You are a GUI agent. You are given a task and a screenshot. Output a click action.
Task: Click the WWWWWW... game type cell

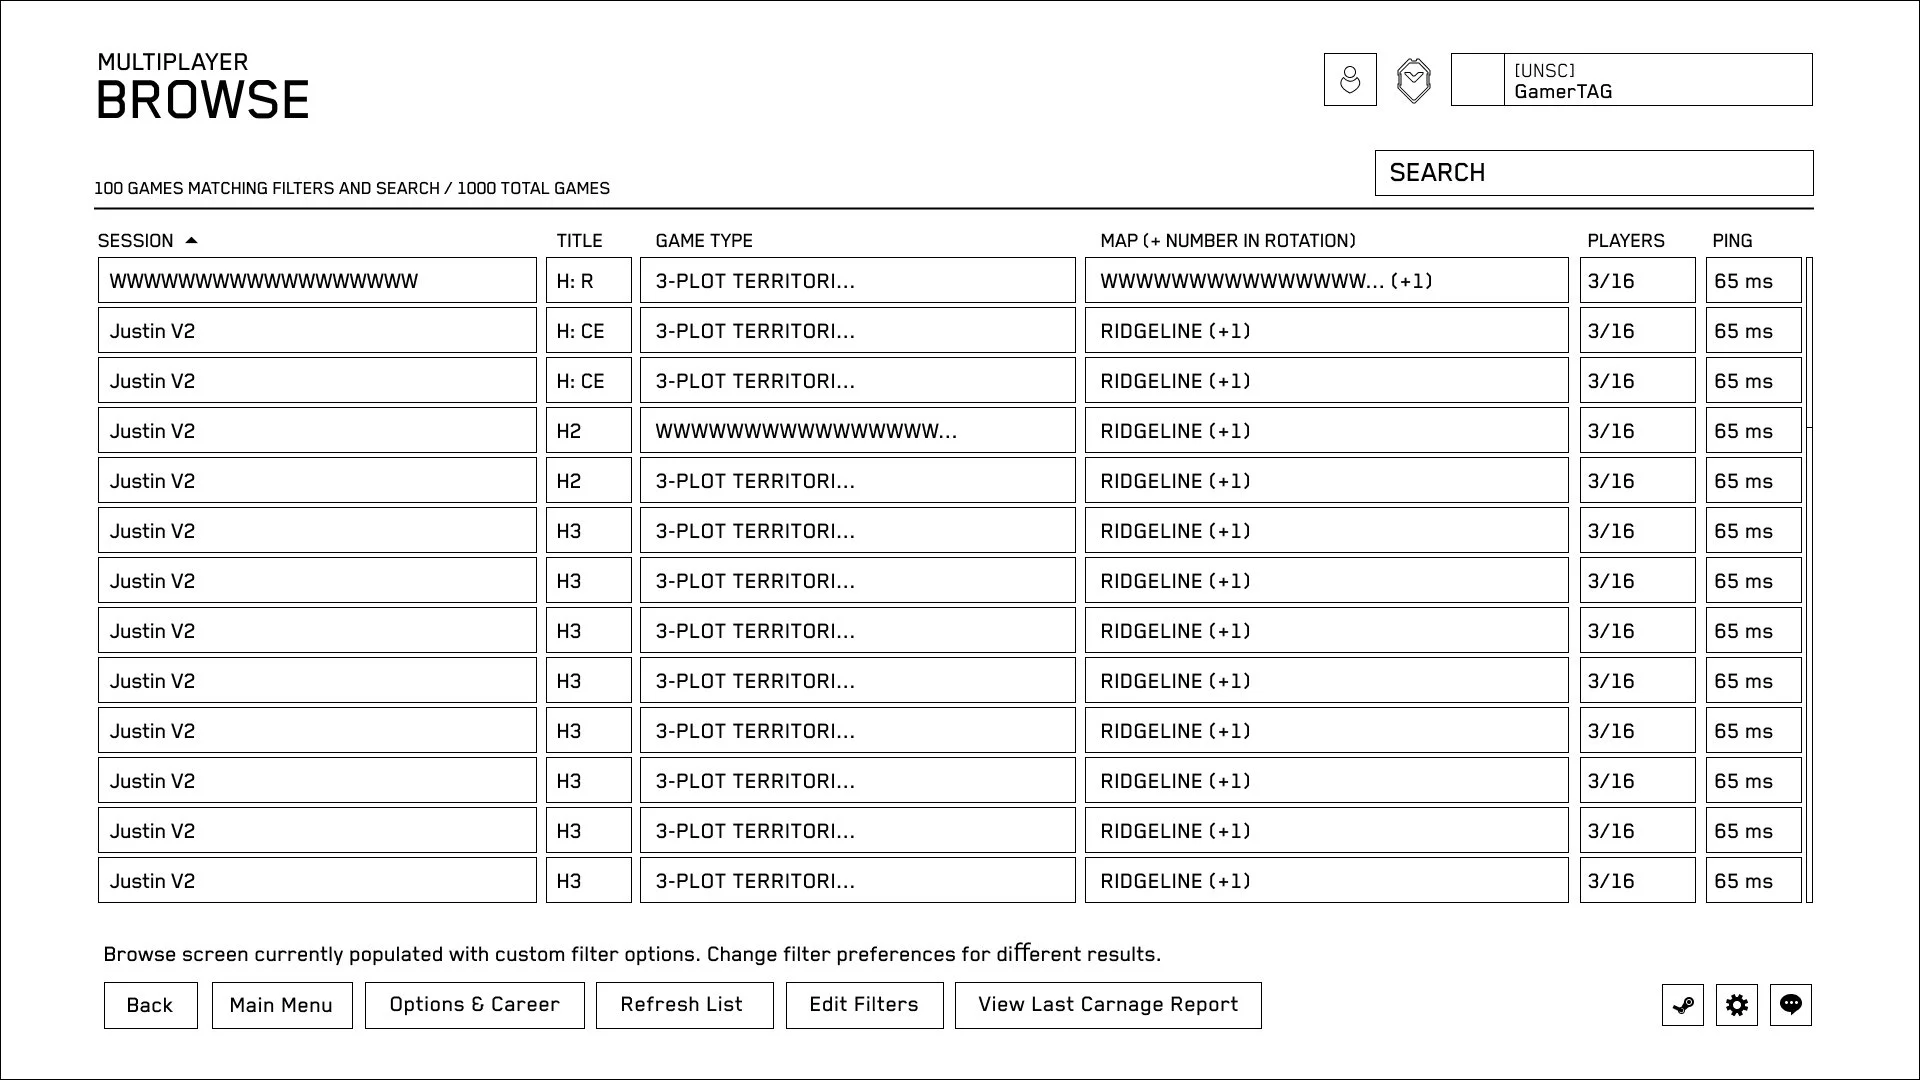858,430
